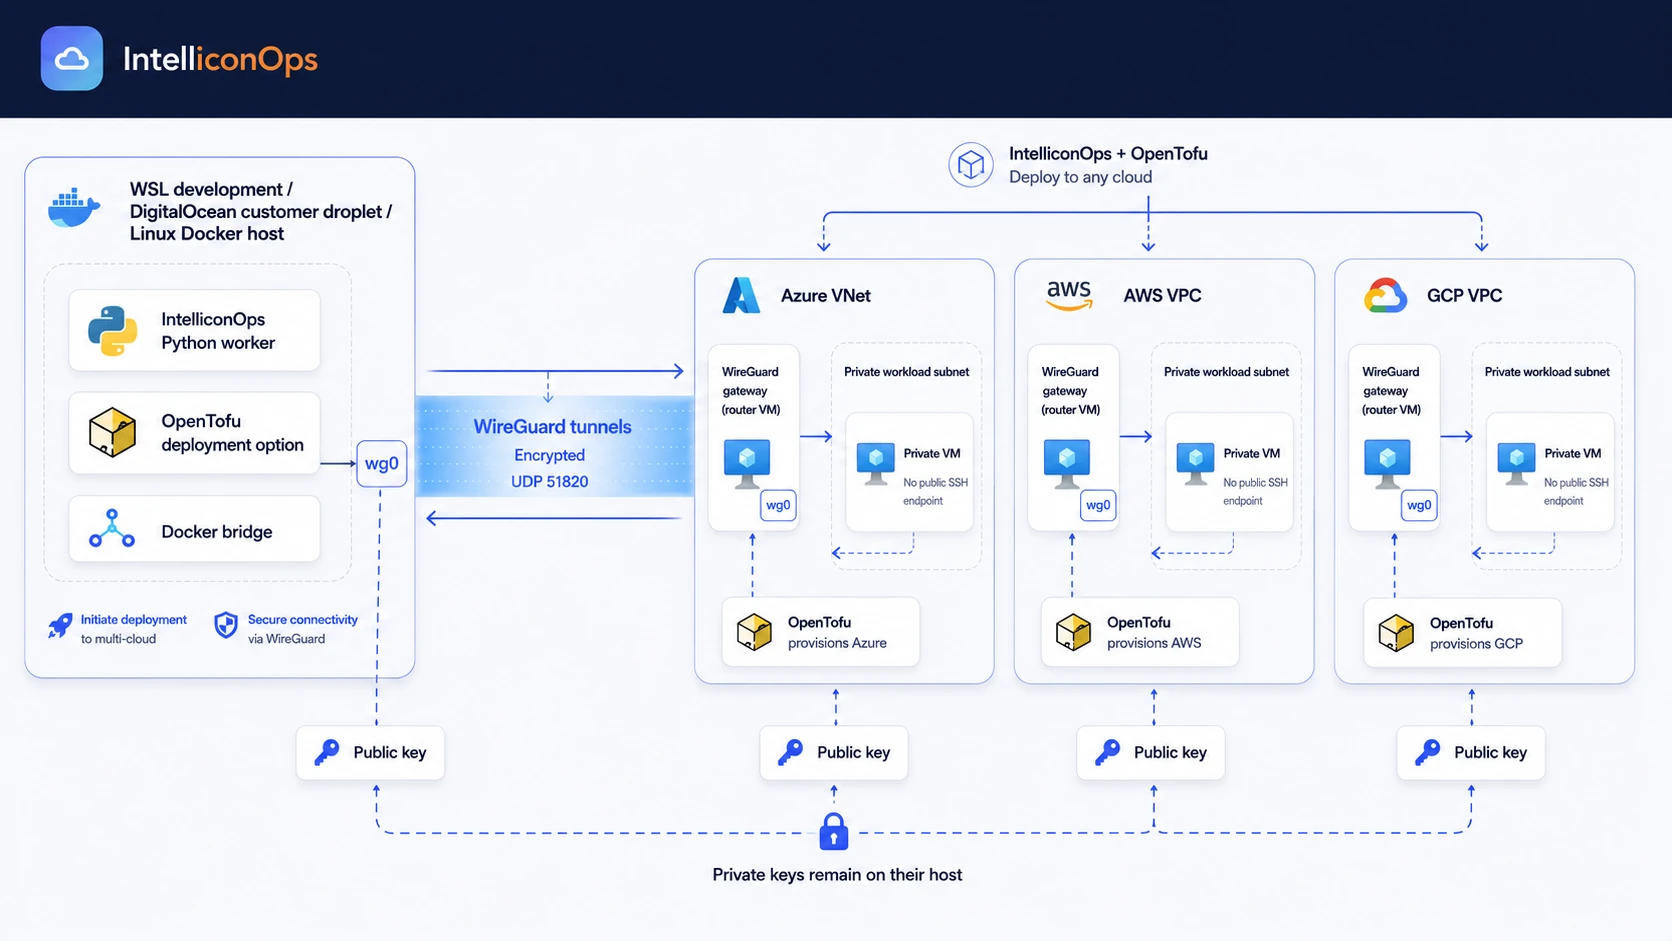Click the Deploy to any cloud text
This screenshot has width=1672, height=941.
(x=1080, y=177)
